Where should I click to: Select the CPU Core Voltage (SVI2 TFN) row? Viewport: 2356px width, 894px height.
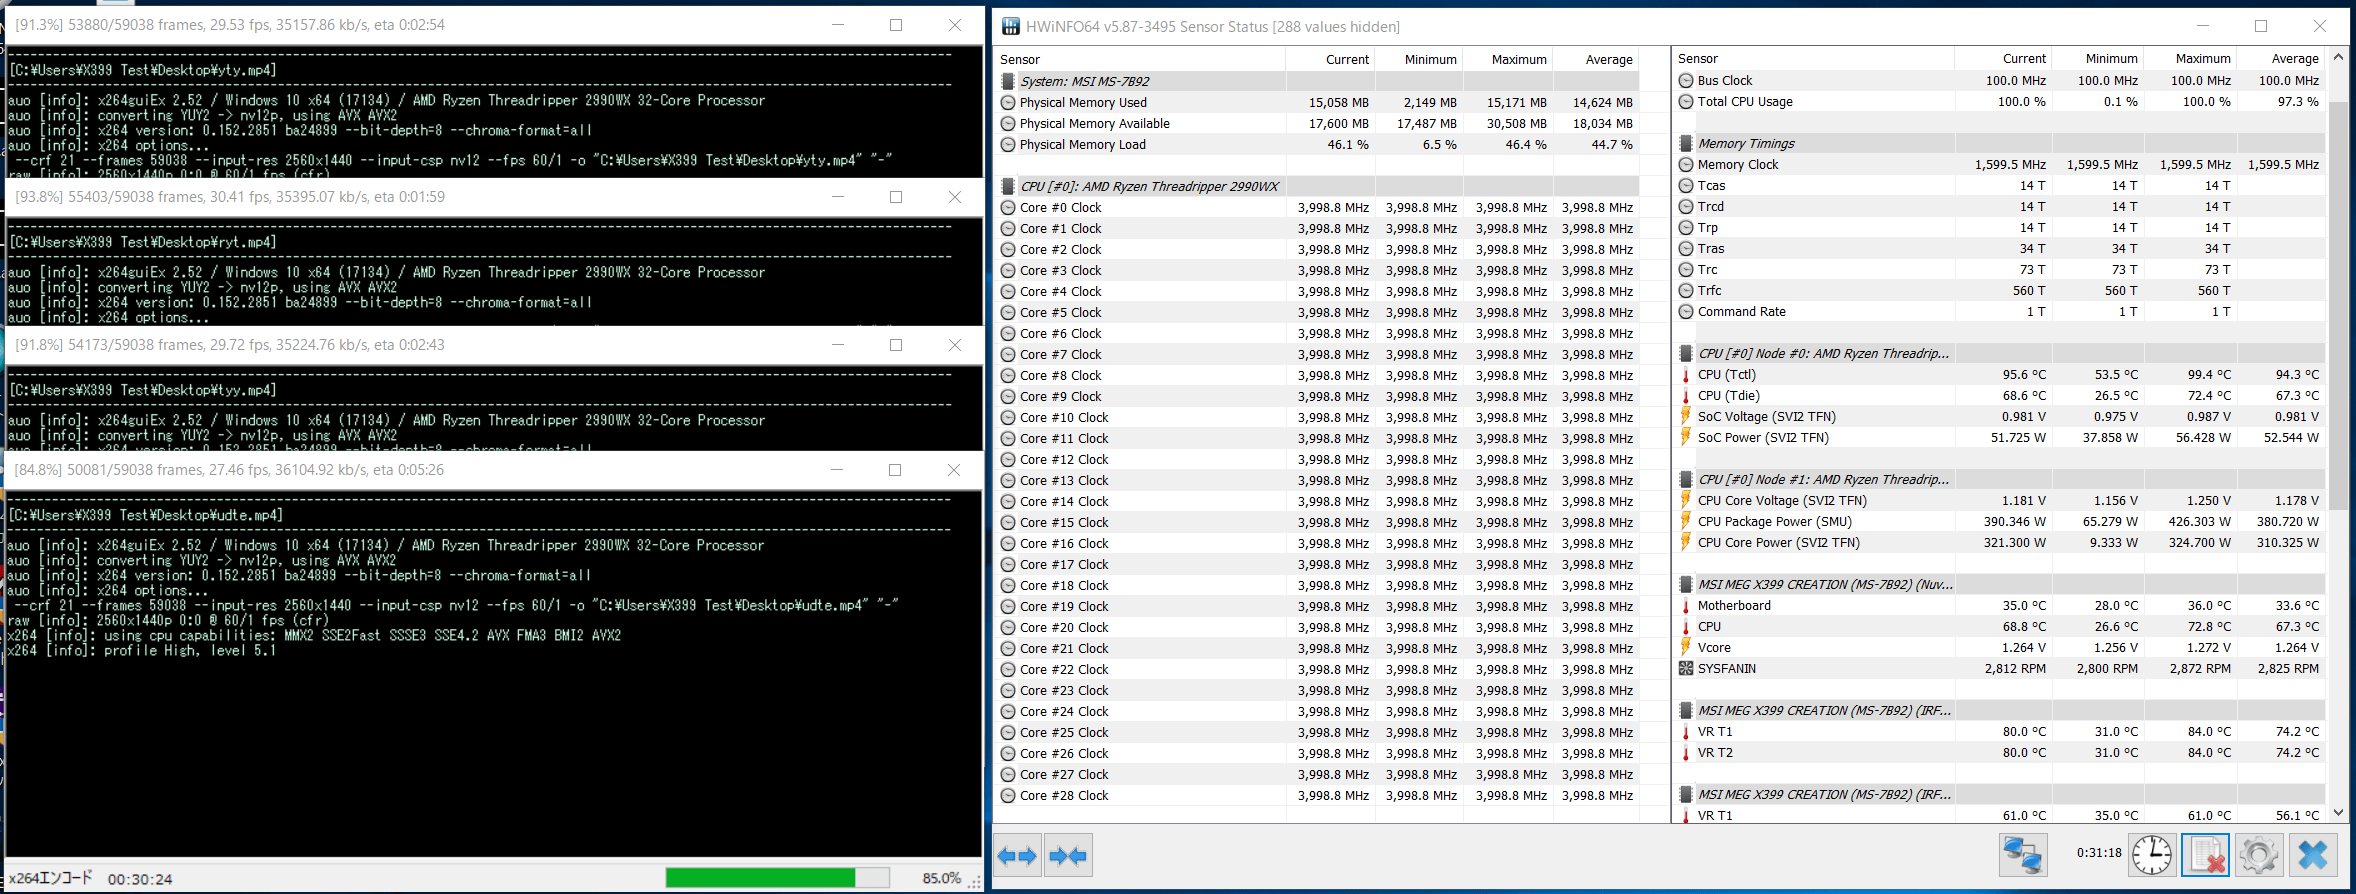tap(1999, 500)
